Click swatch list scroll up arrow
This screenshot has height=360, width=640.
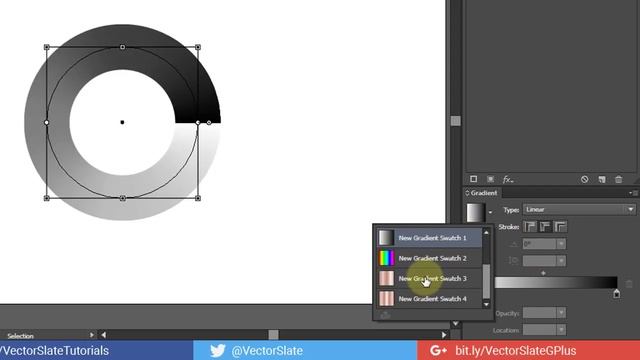(486, 232)
